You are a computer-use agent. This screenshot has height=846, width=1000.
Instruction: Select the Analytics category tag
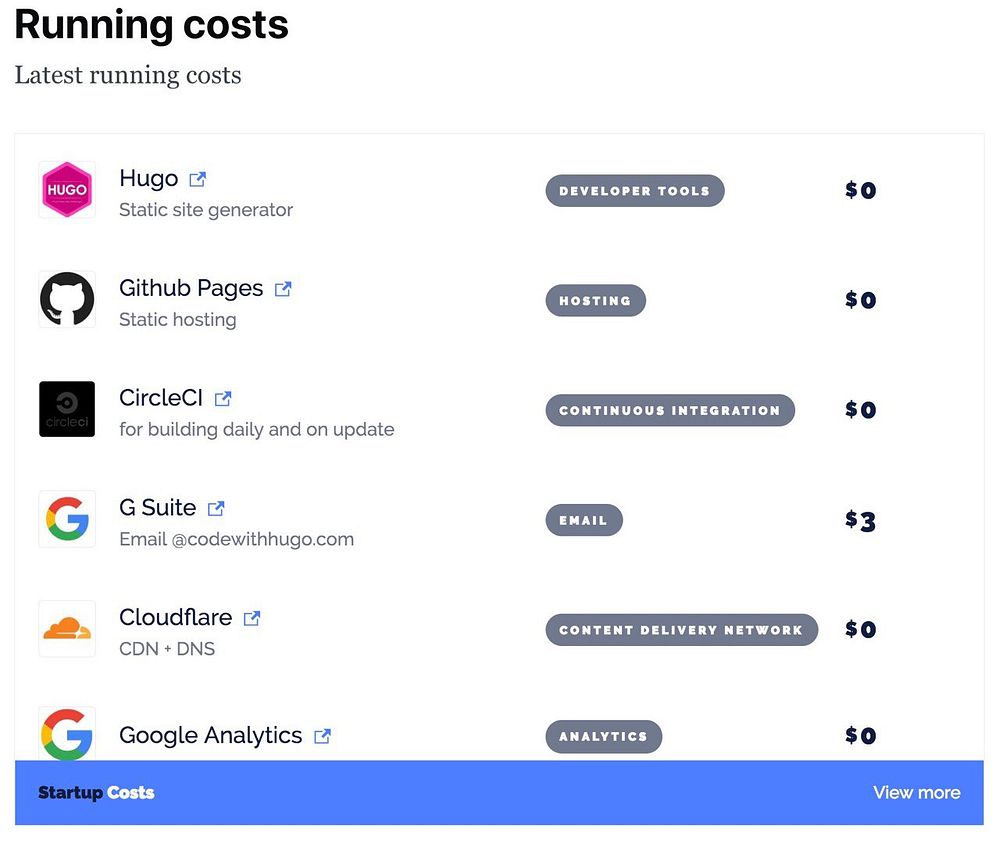(603, 736)
